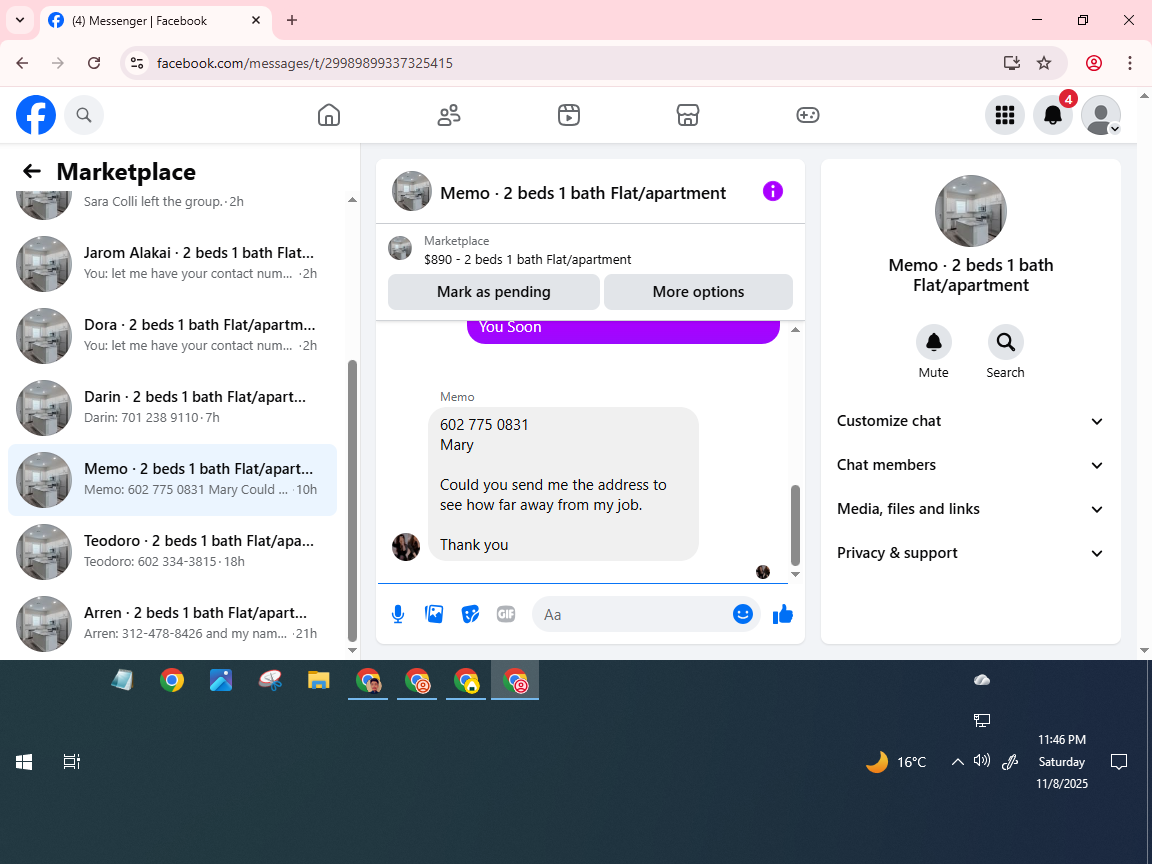Image resolution: width=1152 pixels, height=864 pixels.
Task: Open Chrome three-dot menu
Action: click(x=1130, y=63)
